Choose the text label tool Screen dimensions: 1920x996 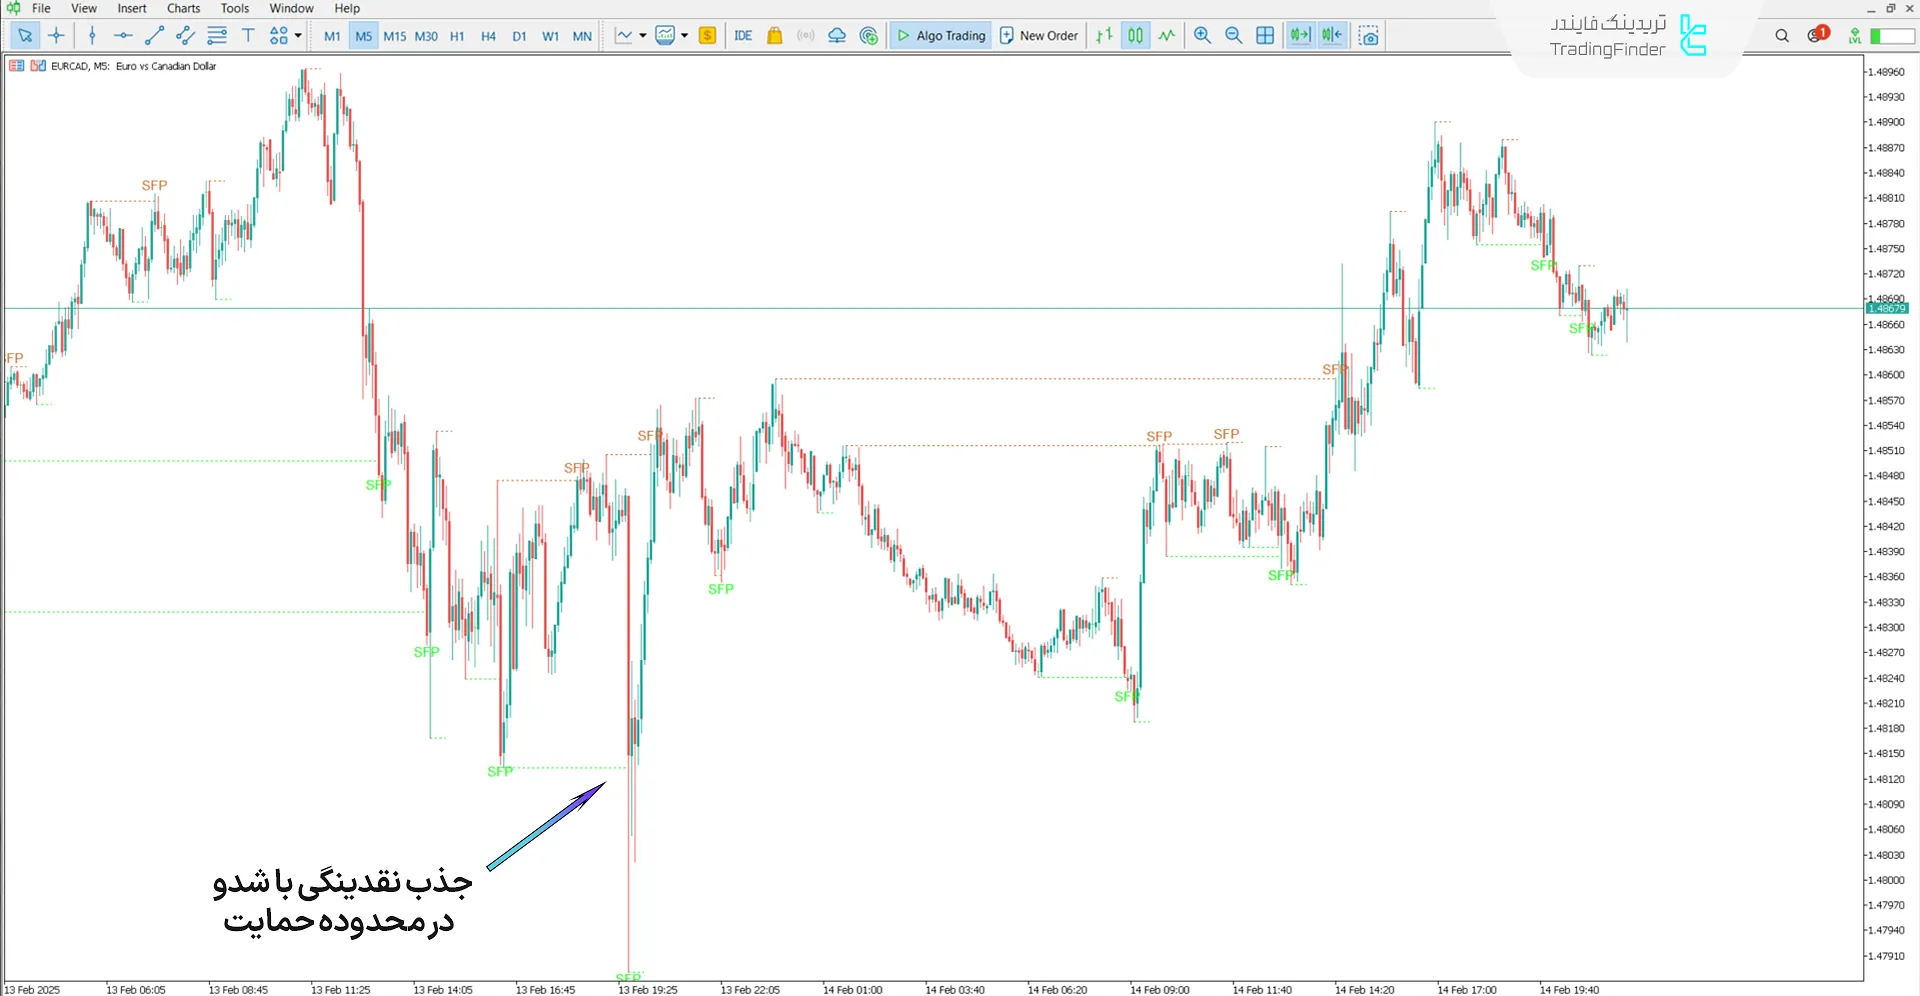(x=248, y=36)
